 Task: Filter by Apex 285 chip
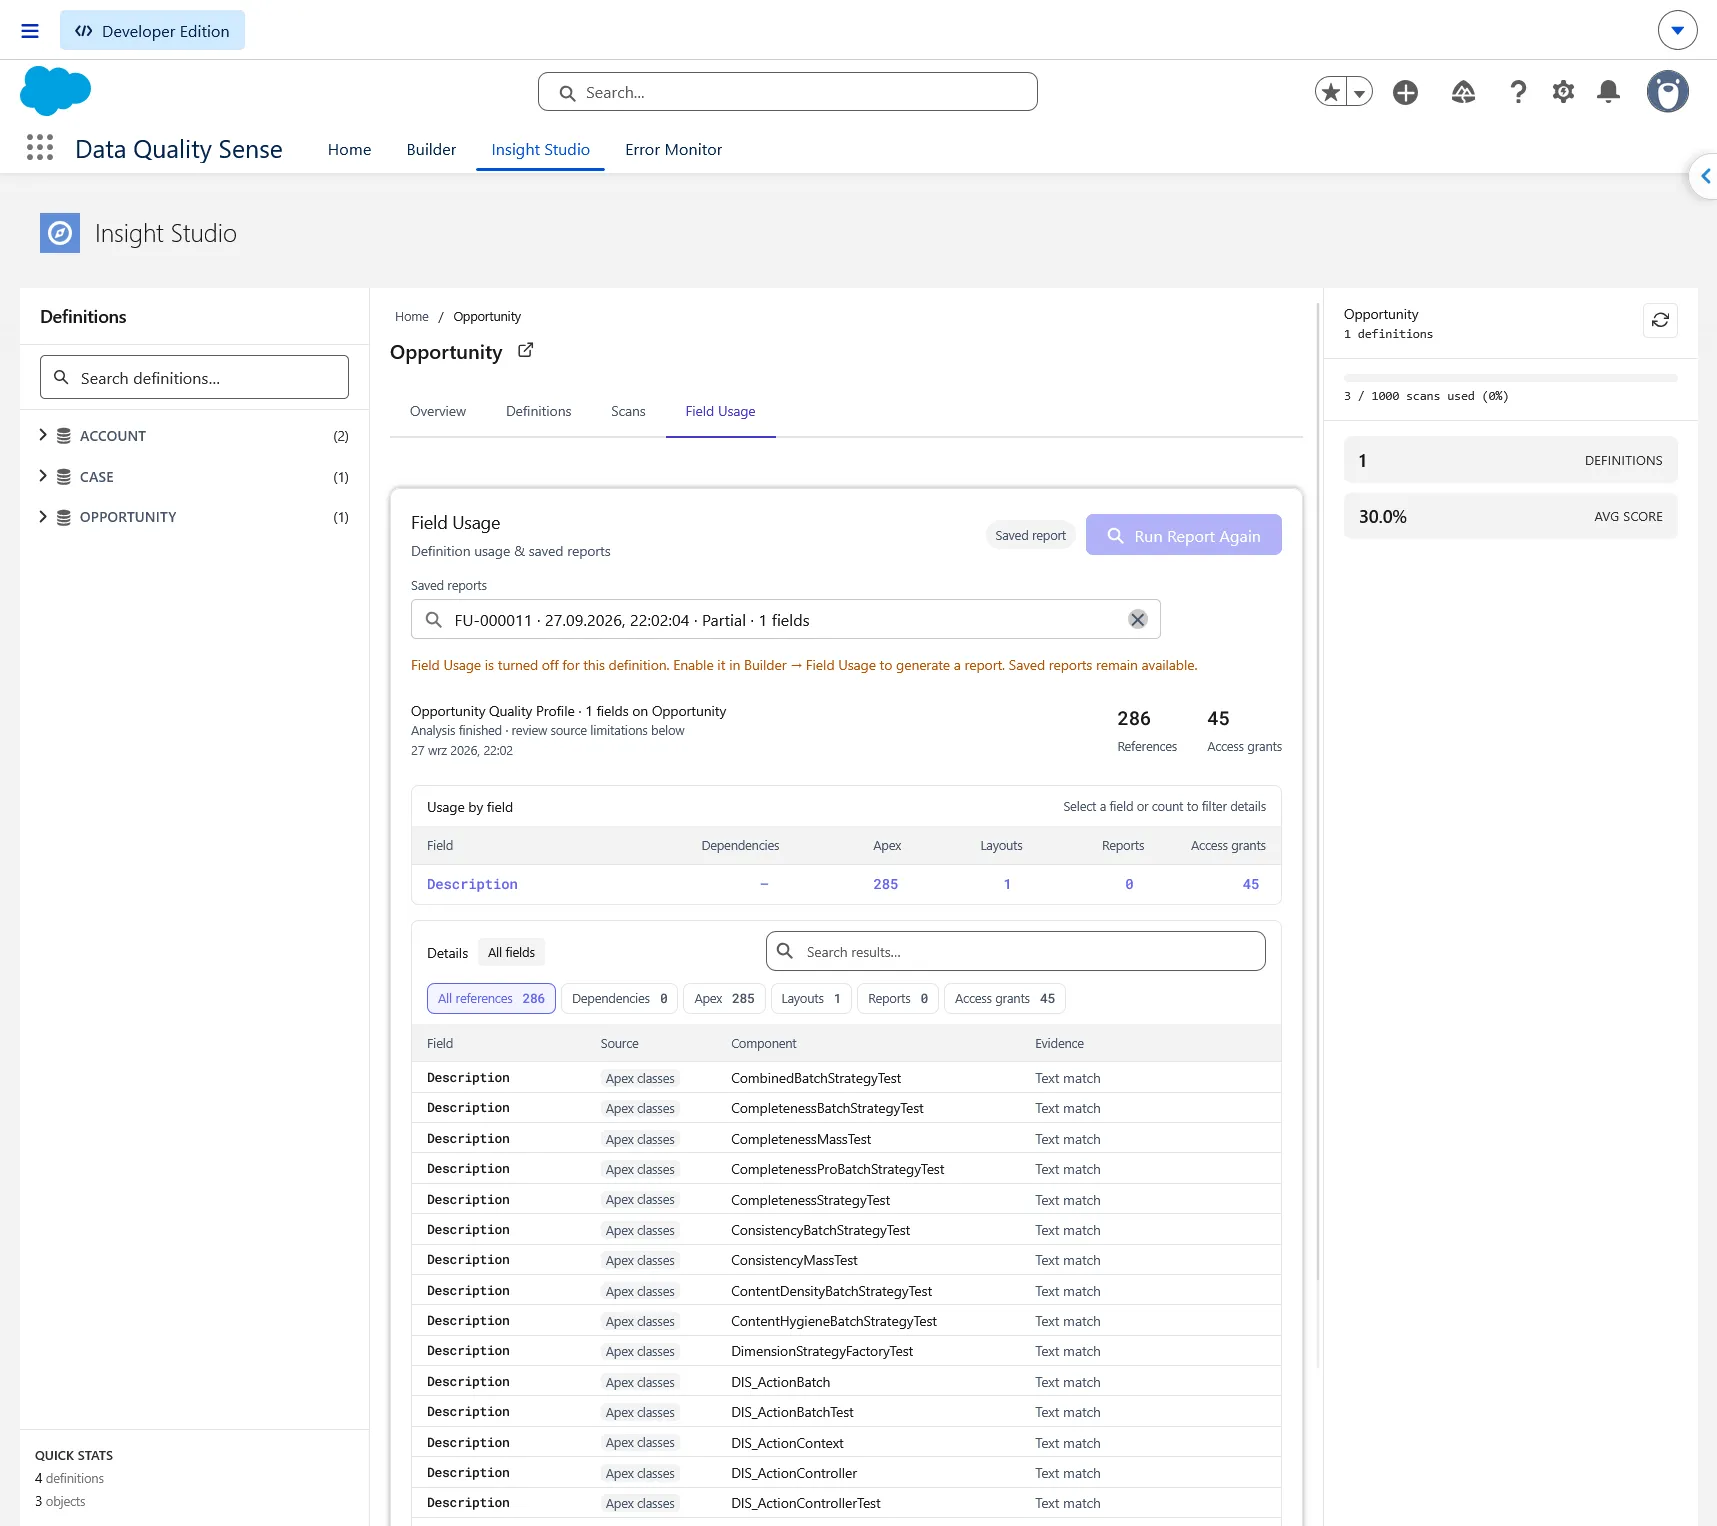tap(725, 999)
